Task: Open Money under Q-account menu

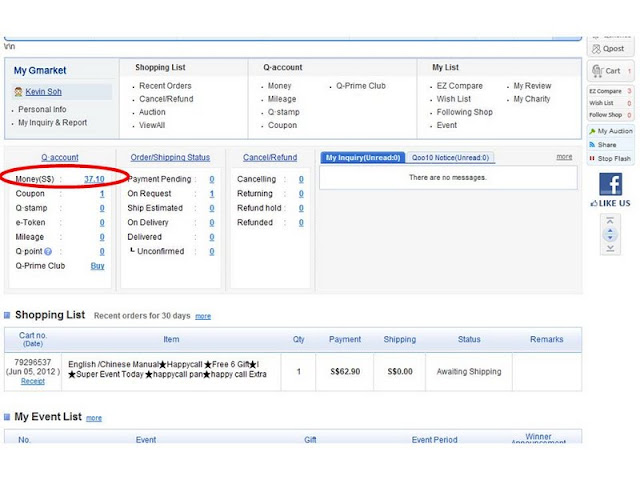Action: pyautogui.click(x=280, y=86)
